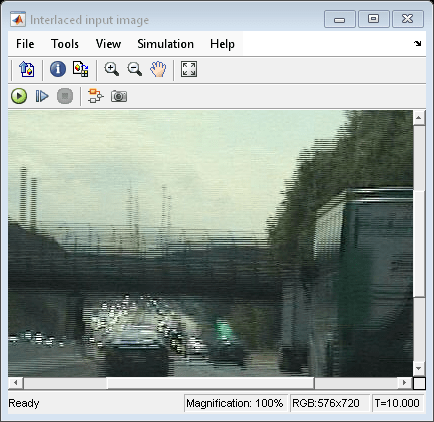The image size is (434, 422).
Task: Click the Export to Image Tool icon
Action: tap(27, 69)
